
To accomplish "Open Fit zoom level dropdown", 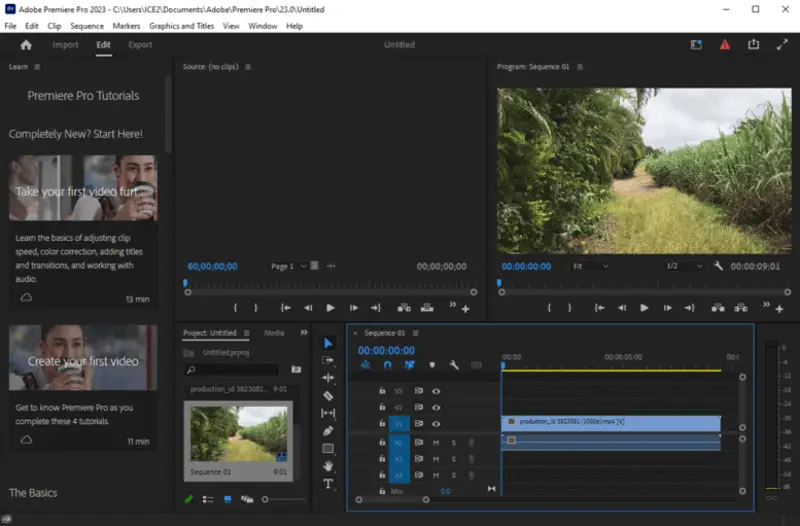I will [590, 266].
